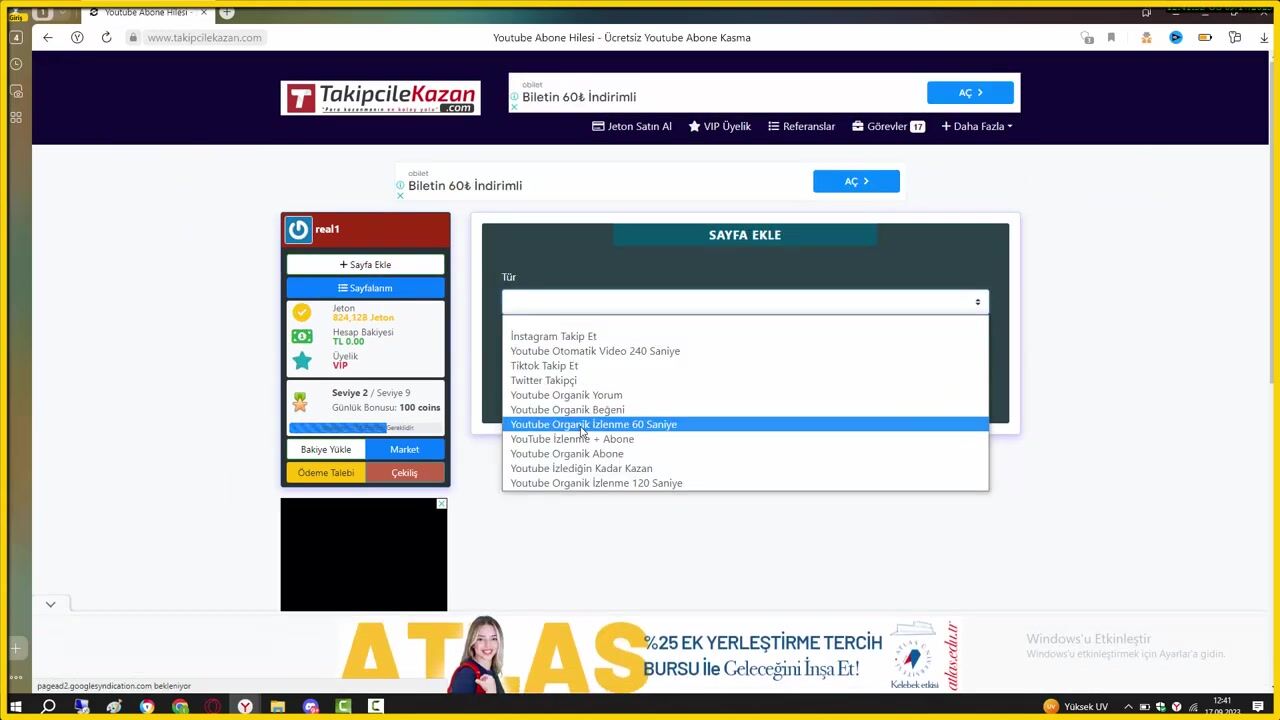Go back with the browser back arrow
Image resolution: width=1280 pixels, height=720 pixels.
[x=47, y=38]
